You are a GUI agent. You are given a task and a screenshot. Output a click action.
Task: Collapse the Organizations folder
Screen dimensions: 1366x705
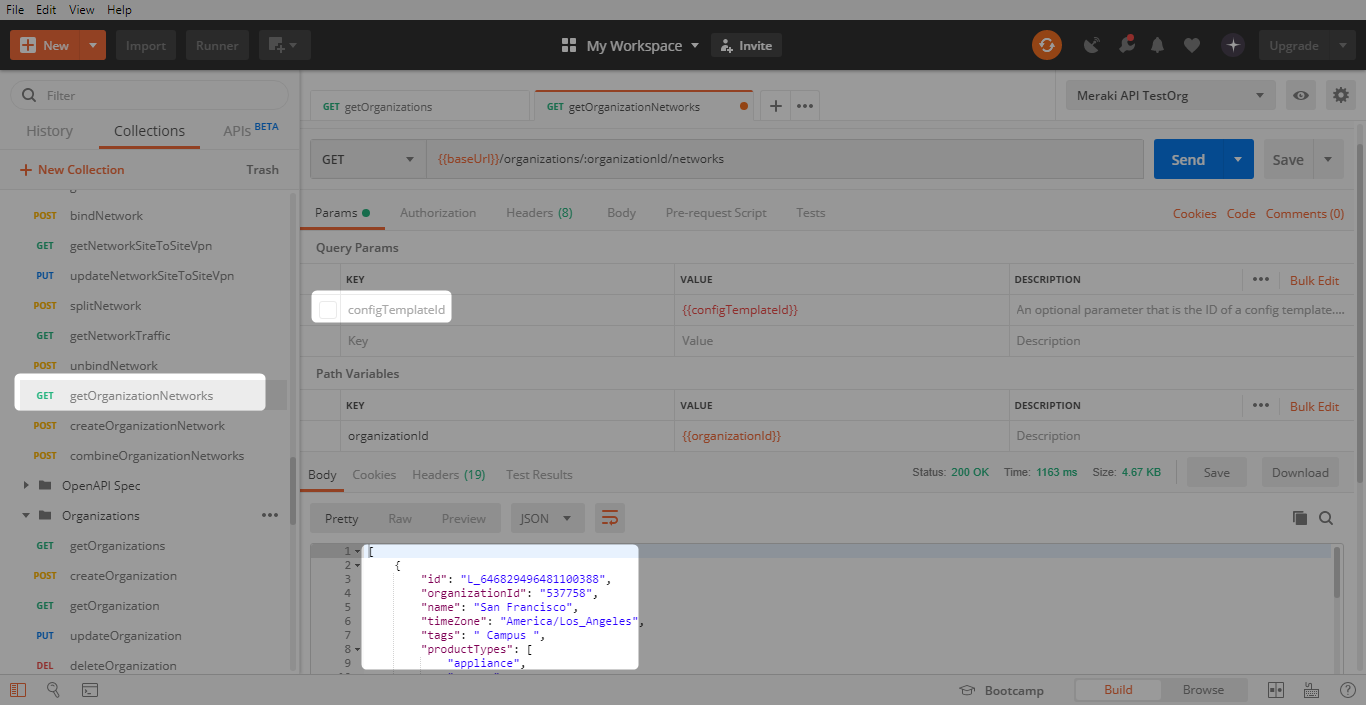[x=26, y=515]
